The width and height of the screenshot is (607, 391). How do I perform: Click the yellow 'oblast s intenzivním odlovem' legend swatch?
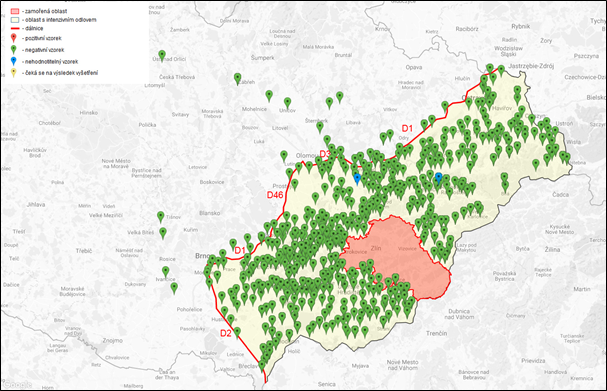15,20
